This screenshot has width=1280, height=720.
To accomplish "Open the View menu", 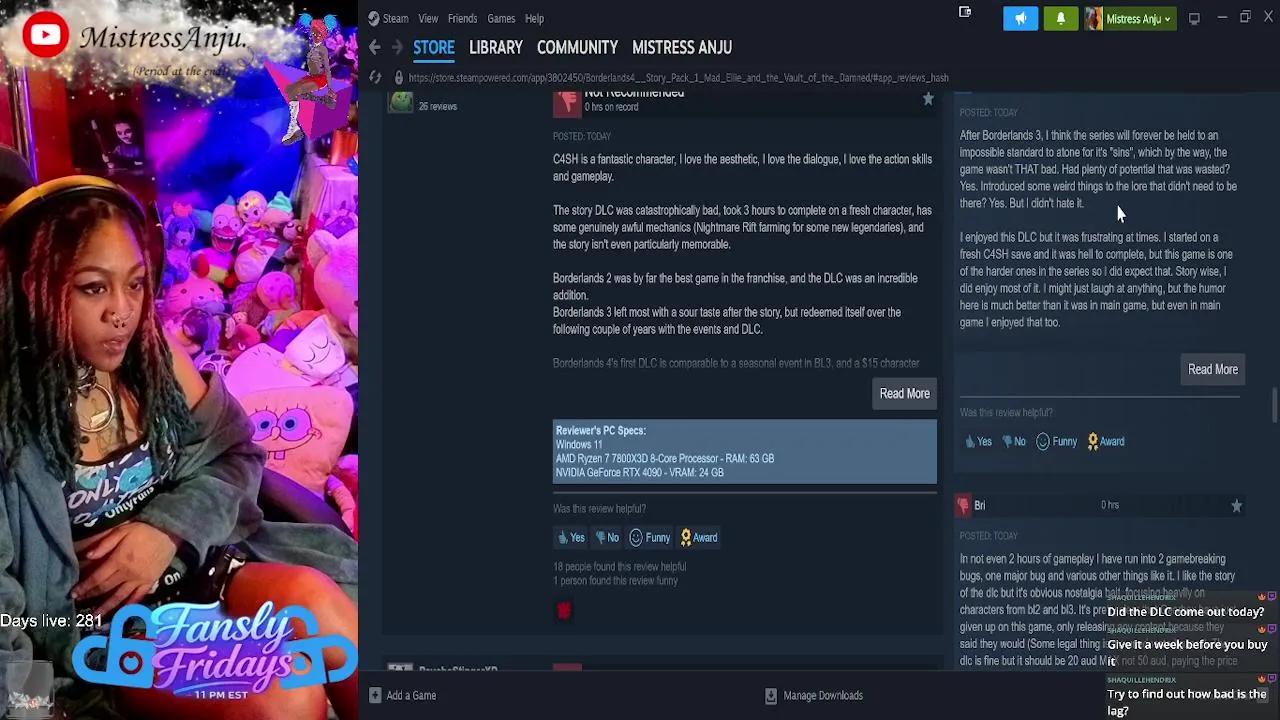I will click(x=428, y=18).
